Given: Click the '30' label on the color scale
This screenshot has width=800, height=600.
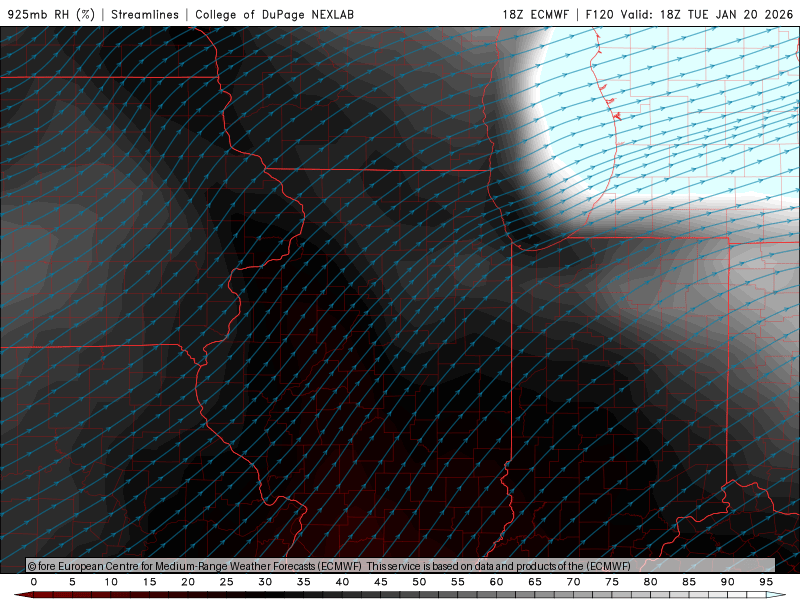Looking at the screenshot, I should 265,582.
